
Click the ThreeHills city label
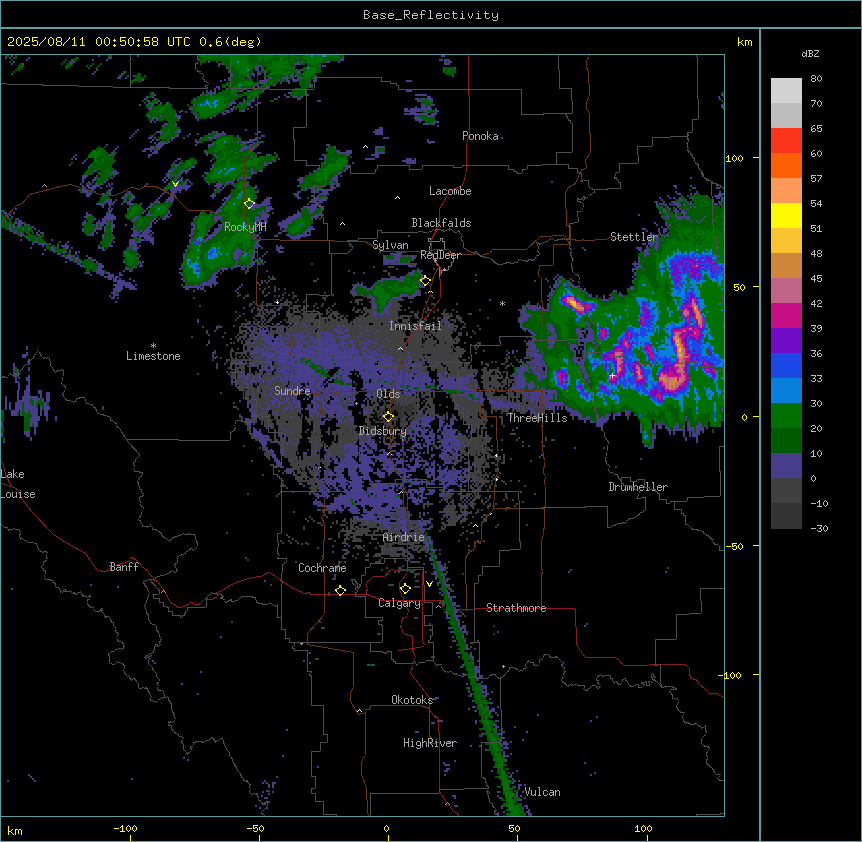[x=537, y=418]
